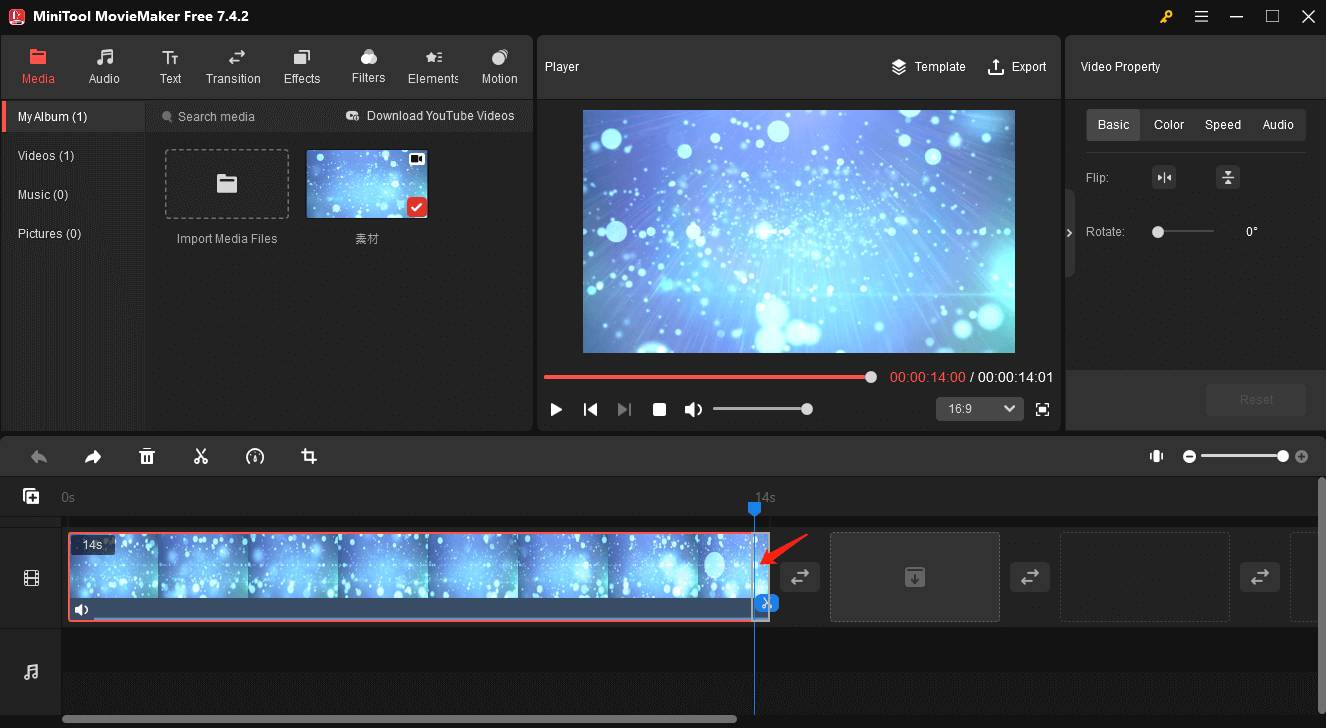Open Template library in Player

pyautogui.click(x=928, y=67)
